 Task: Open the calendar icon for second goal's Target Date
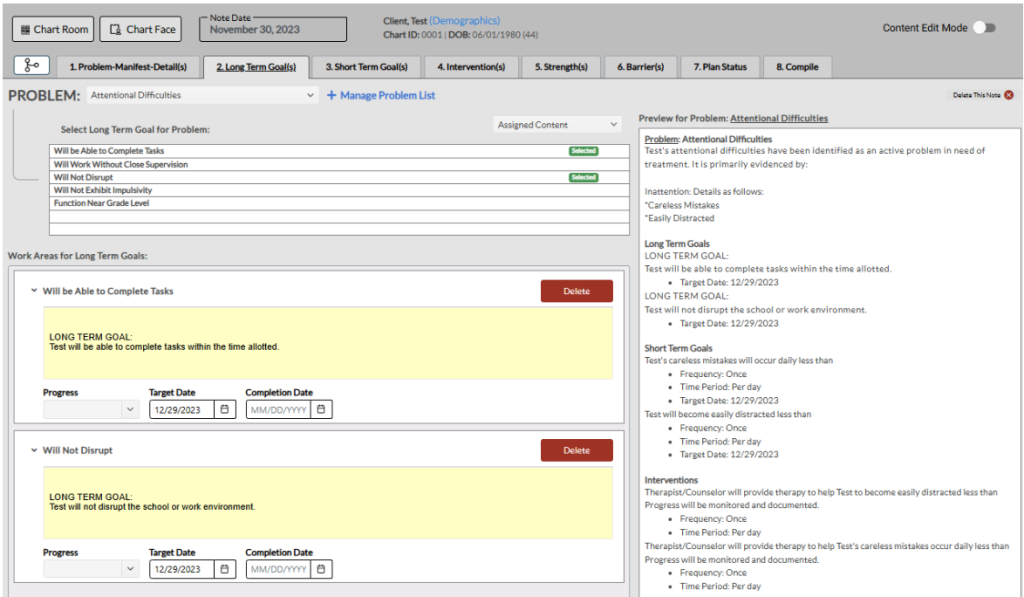pyautogui.click(x=225, y=568)
